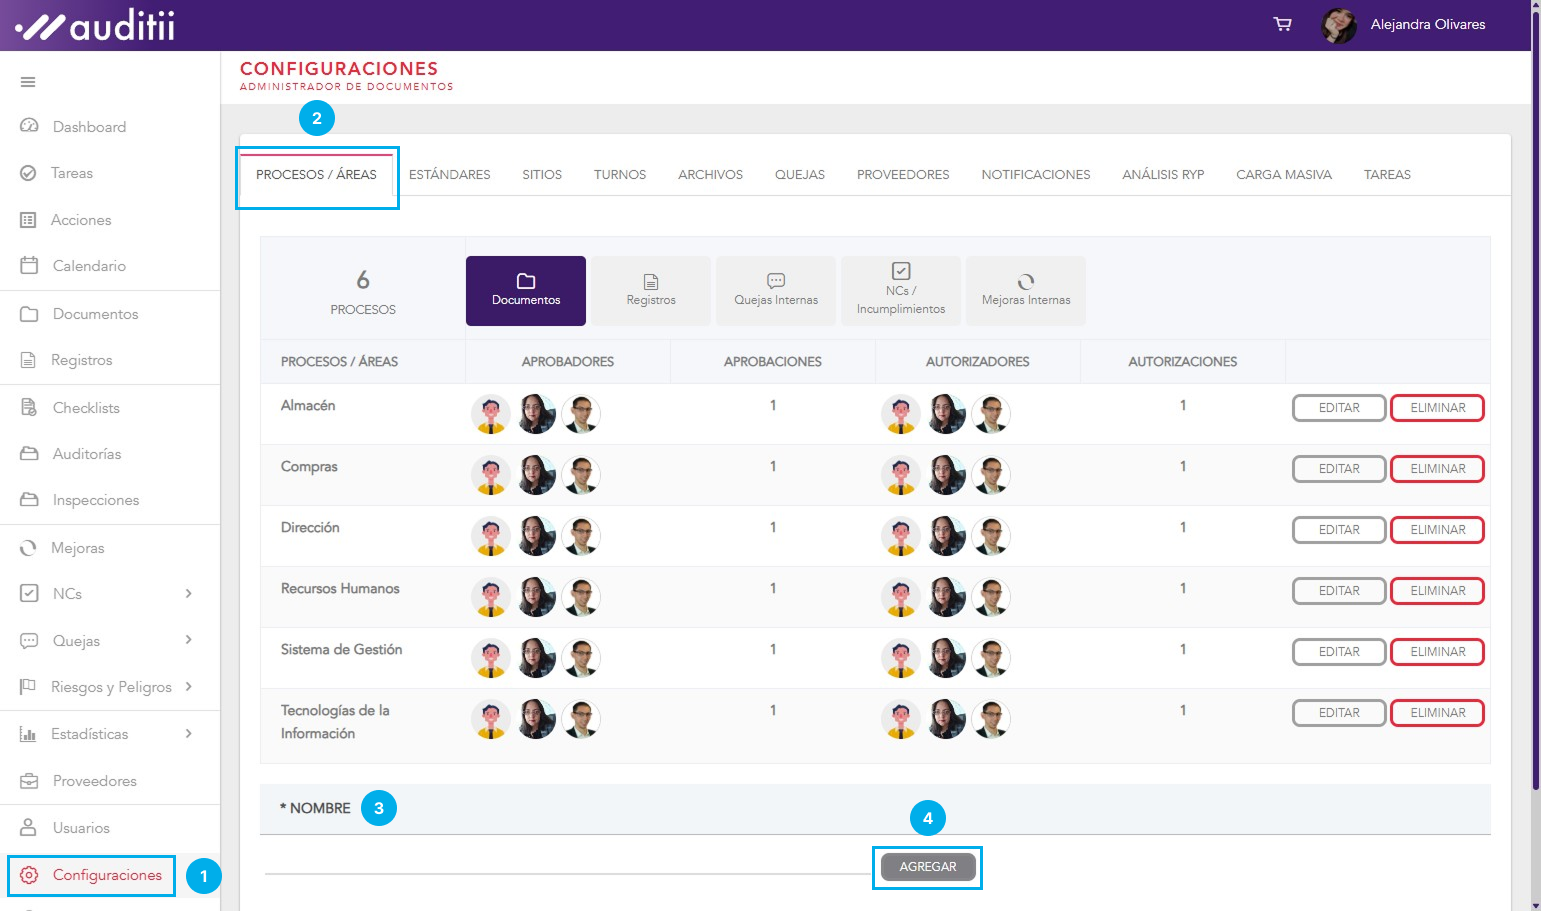Open Calendario from the sidebar

[89, 266]
